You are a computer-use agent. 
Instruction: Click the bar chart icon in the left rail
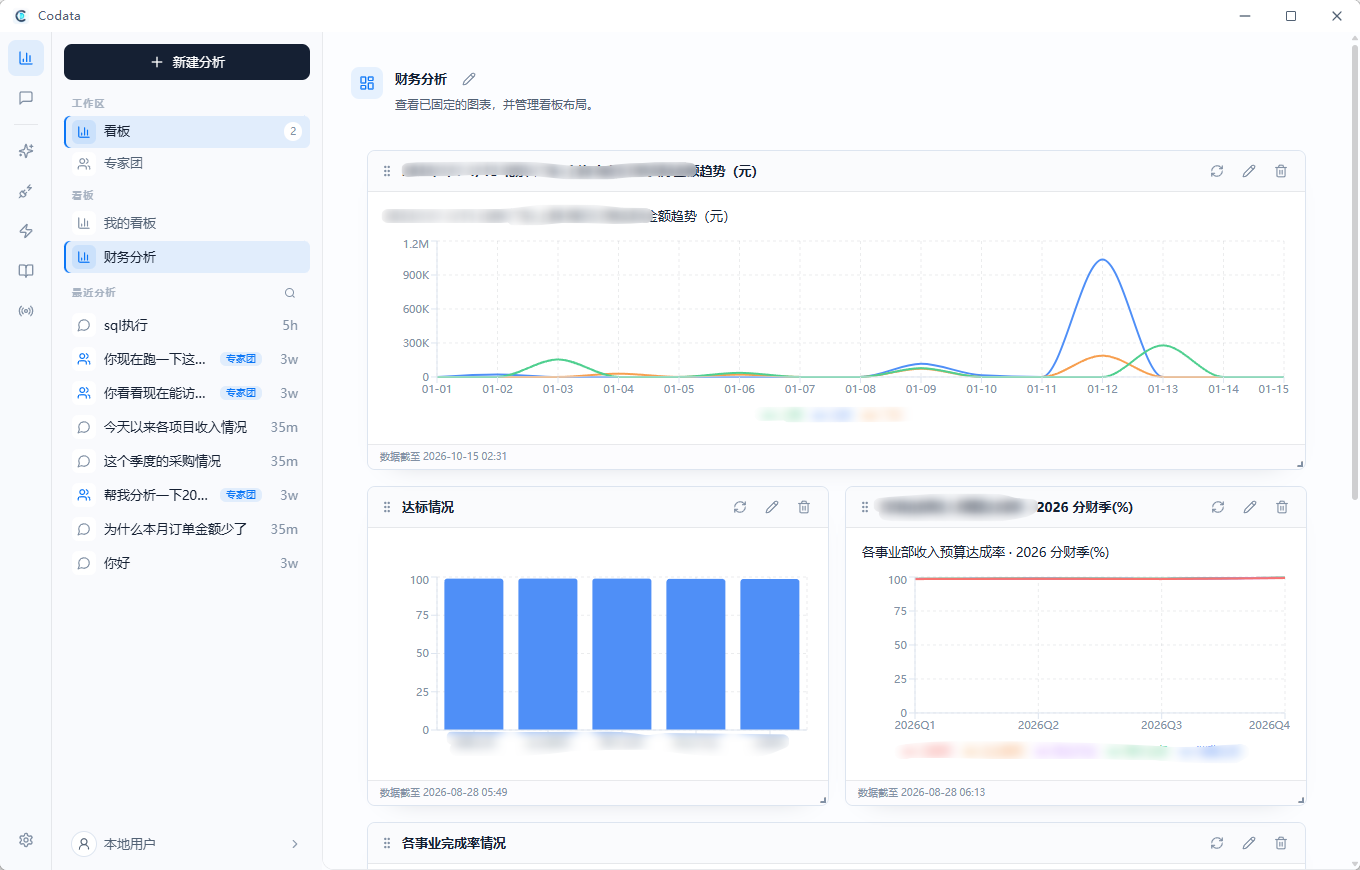26,58
